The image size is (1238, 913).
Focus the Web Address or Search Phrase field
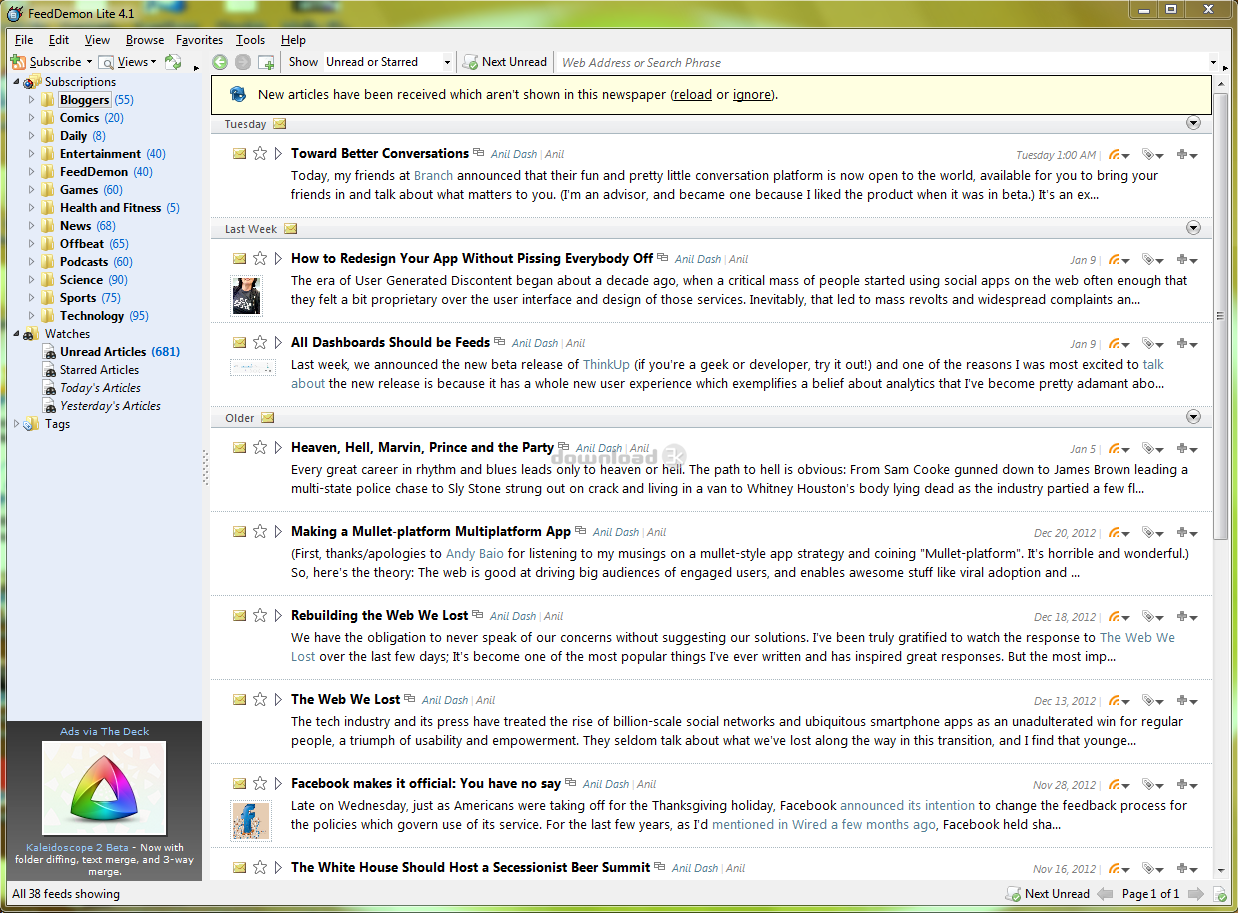coord(883,62)
